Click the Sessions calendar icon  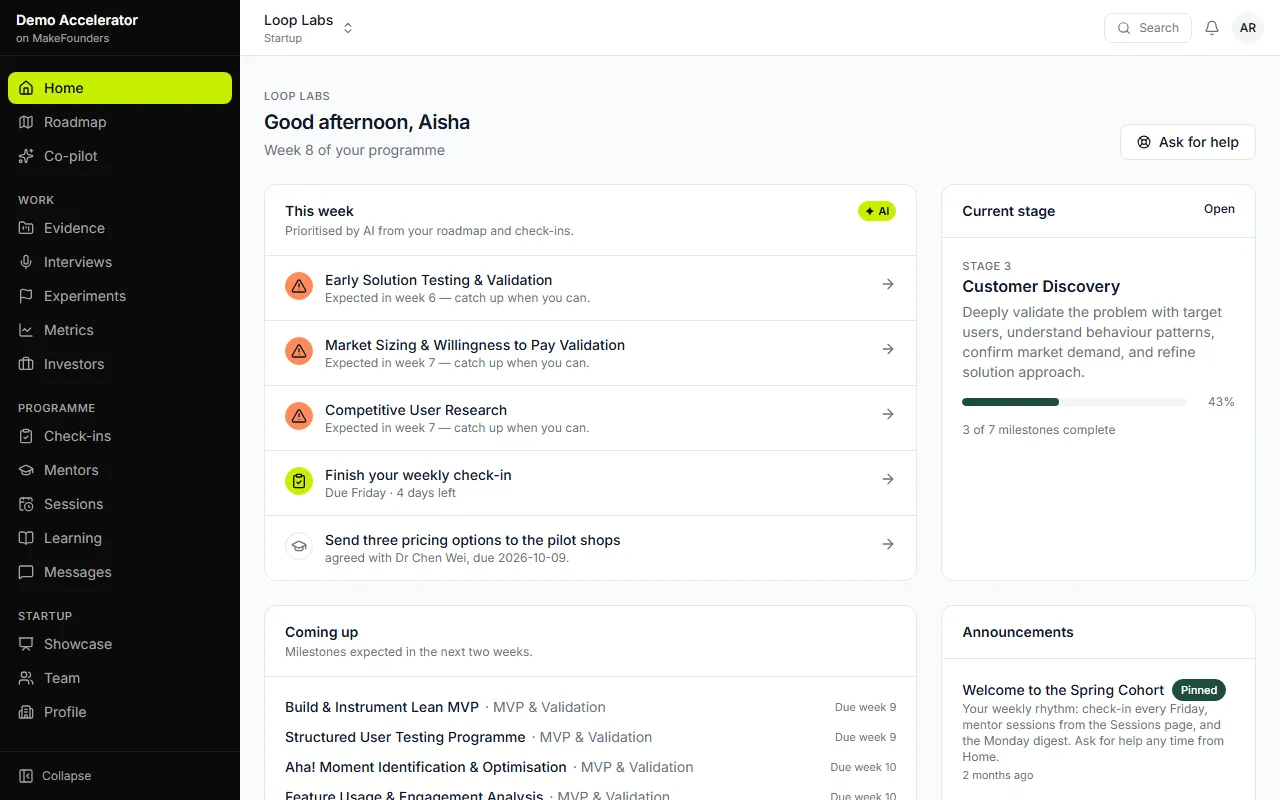26,504
